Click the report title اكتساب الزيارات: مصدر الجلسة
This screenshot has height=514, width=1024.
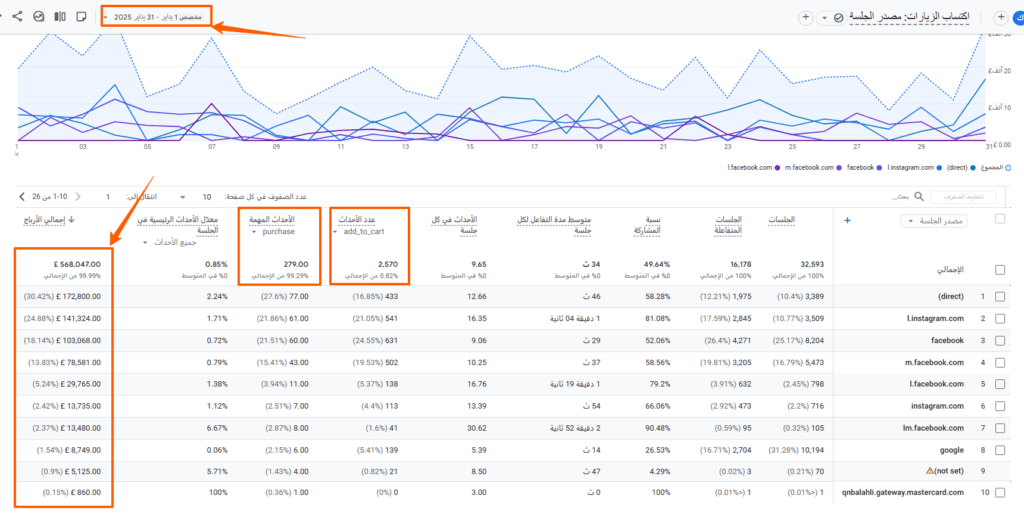tap(908, 17)
